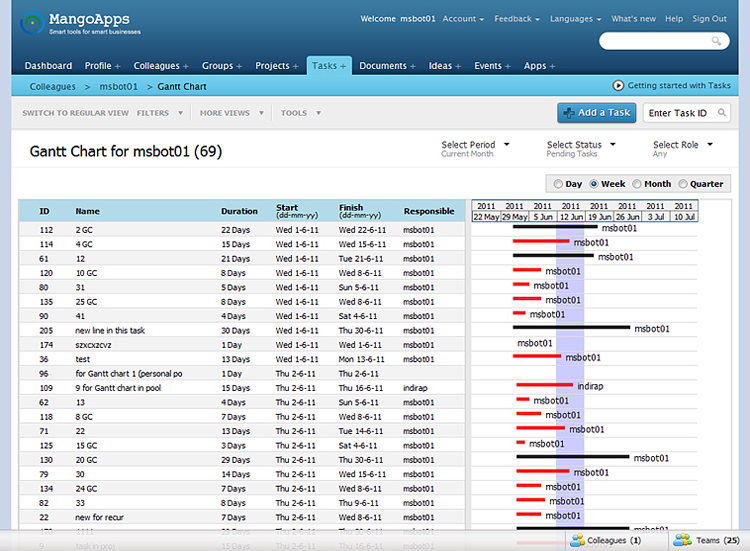This screenshot has width=750, height=551.
Task: Select the Quarter view radio button
Action: tap(683, 184)
